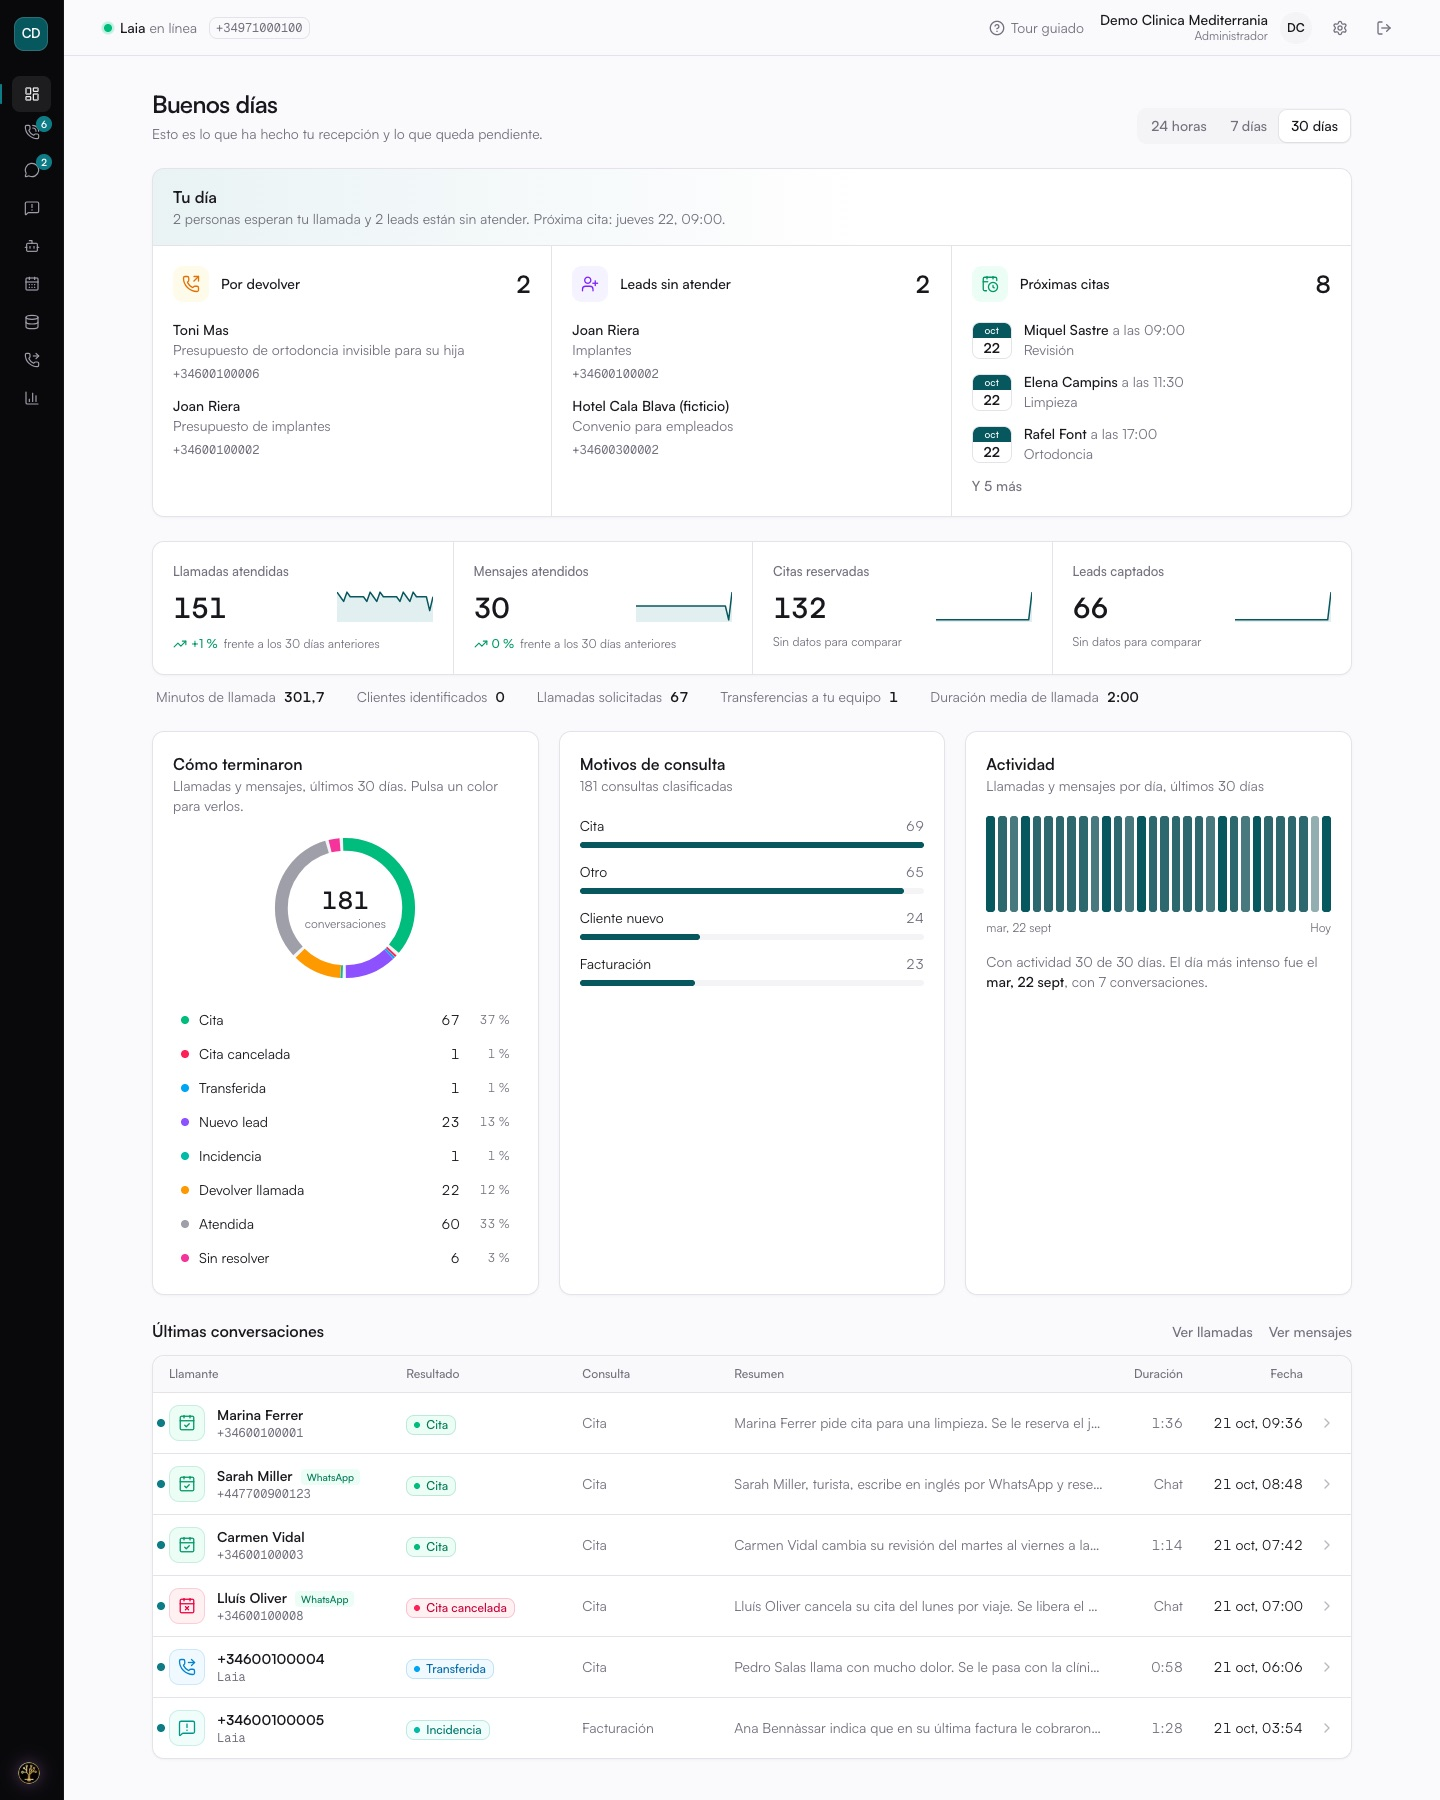Expand Carmen Vidal row chevron
Viewport: 1440px width, 1800px height.
click(x=1327, y=1545)
